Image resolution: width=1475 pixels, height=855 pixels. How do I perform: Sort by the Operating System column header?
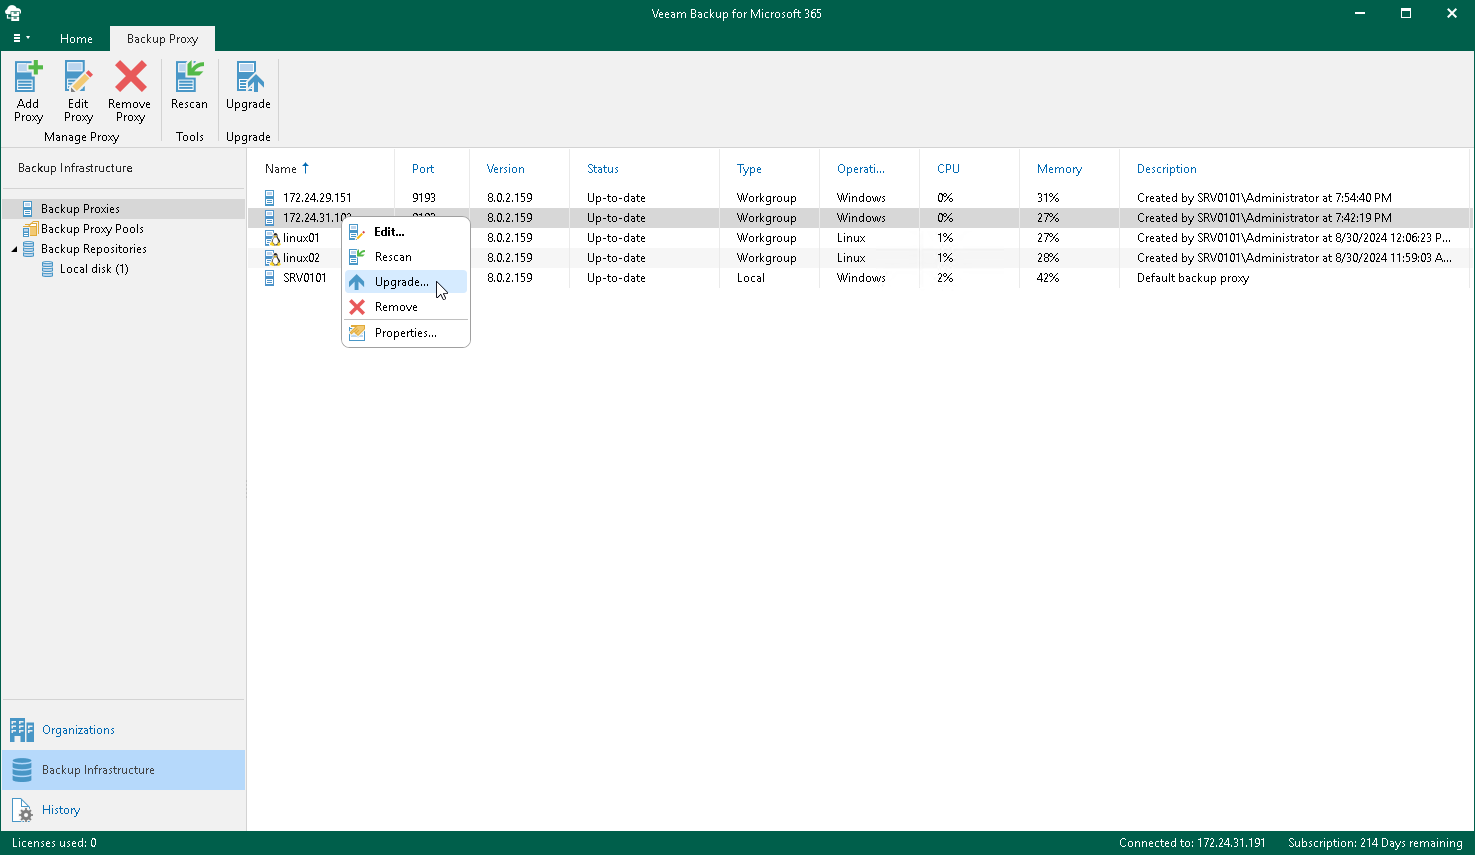point(861,169)
